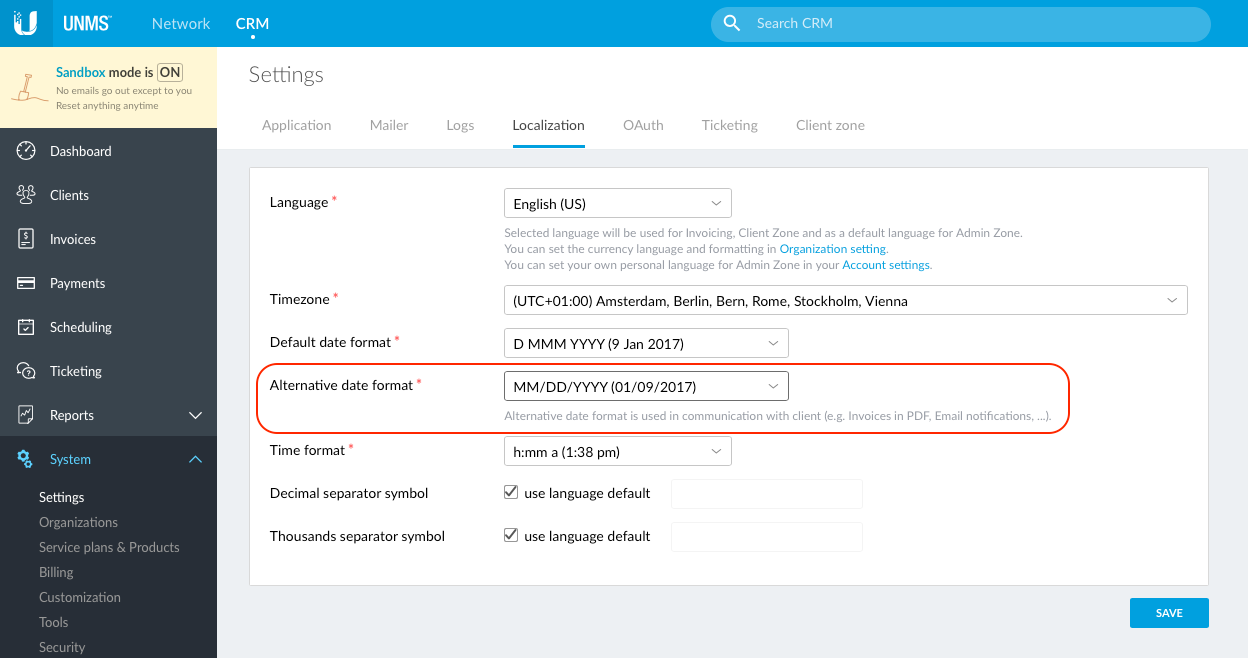This screenshot has height=658, width=1248.
Task: Uncheck thousands separator use language default
Action: click(511, 536)
